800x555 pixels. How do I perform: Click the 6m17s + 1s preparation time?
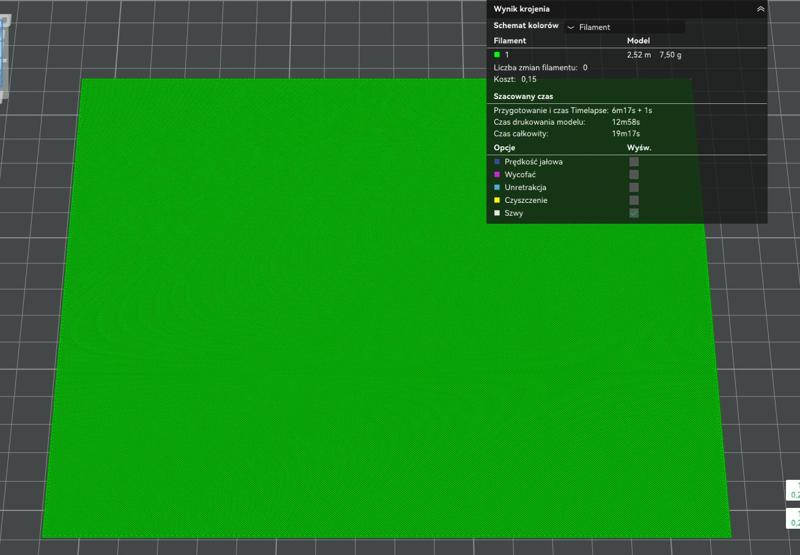pyautogui.click(x=632, y=110)
